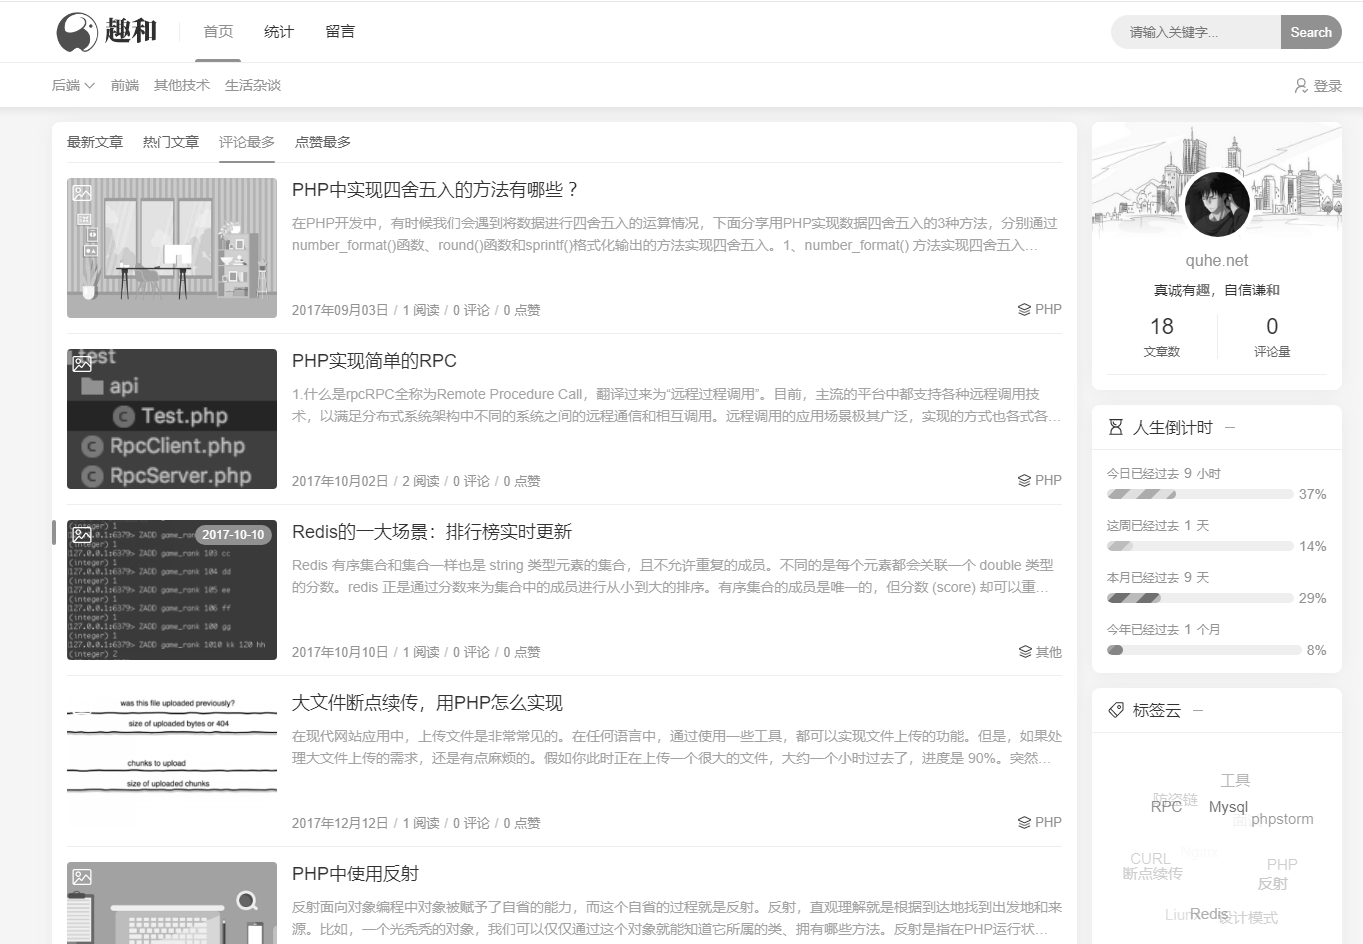The height and width of the screenshot is (944, 1363).
Task: Click the 趣和 site logo
Action: 107,32
